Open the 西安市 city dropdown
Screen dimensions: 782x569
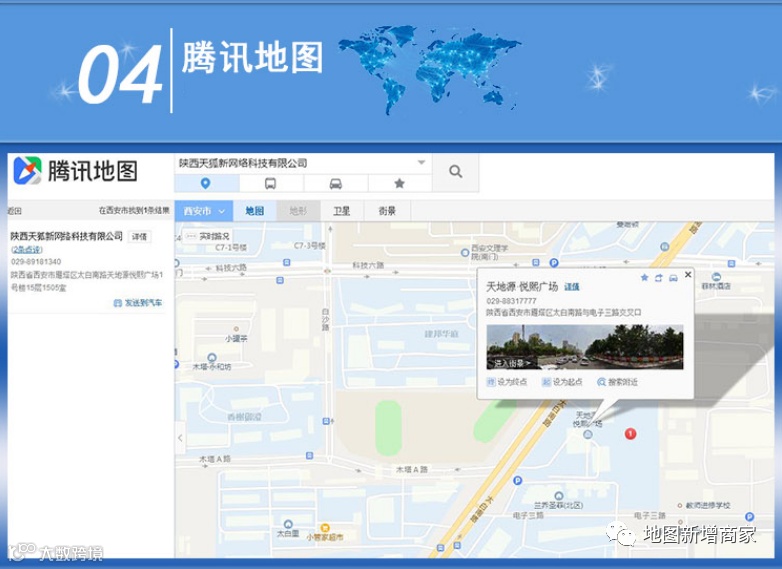pos(204,211)
